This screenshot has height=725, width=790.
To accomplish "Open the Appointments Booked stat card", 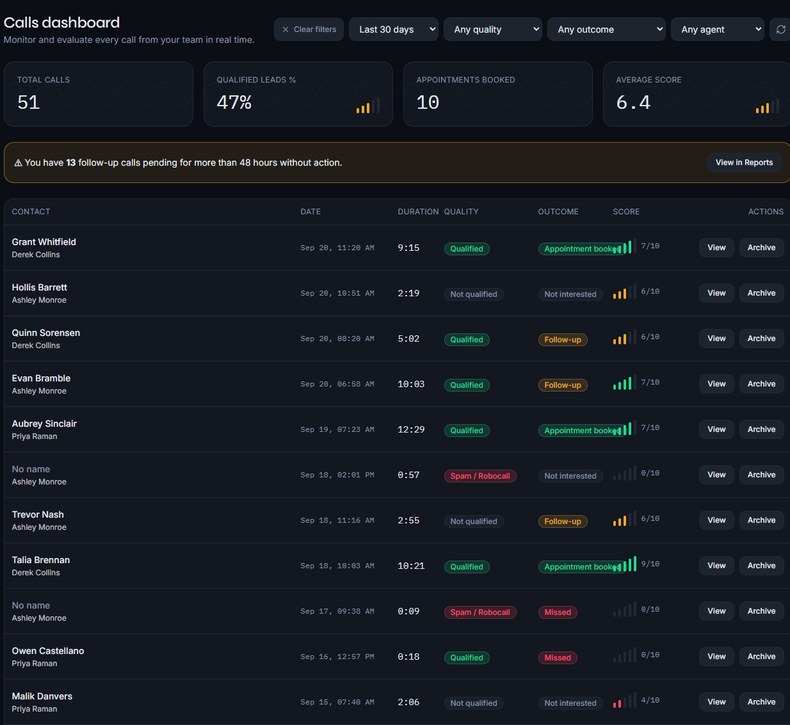I will click(x=498, y=94).
